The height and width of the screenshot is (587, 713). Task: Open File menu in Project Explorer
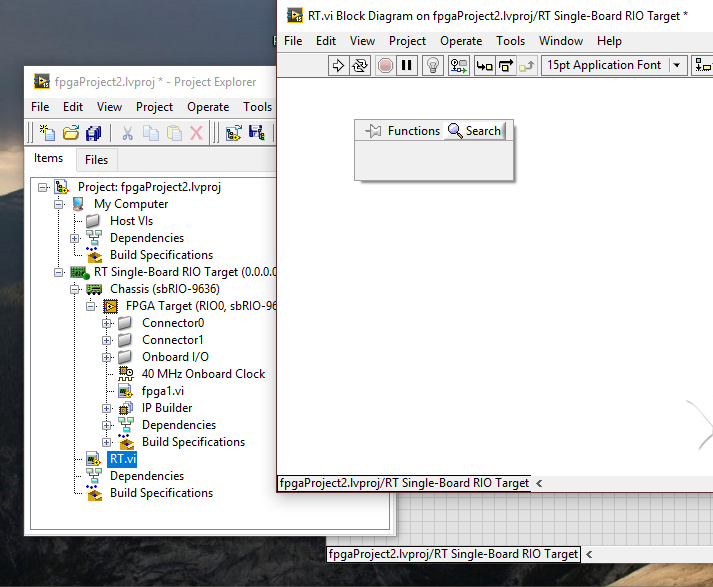40,107
